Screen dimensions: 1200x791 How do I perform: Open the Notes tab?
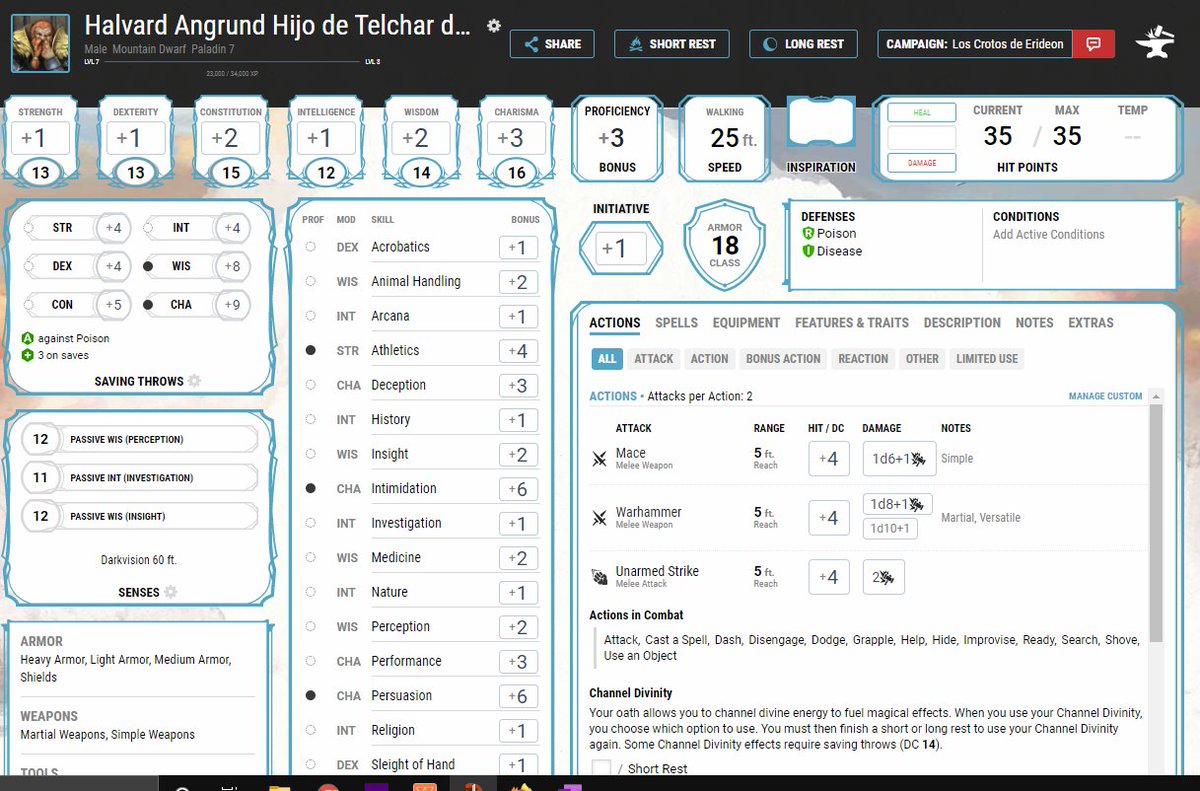[1034, 323]
